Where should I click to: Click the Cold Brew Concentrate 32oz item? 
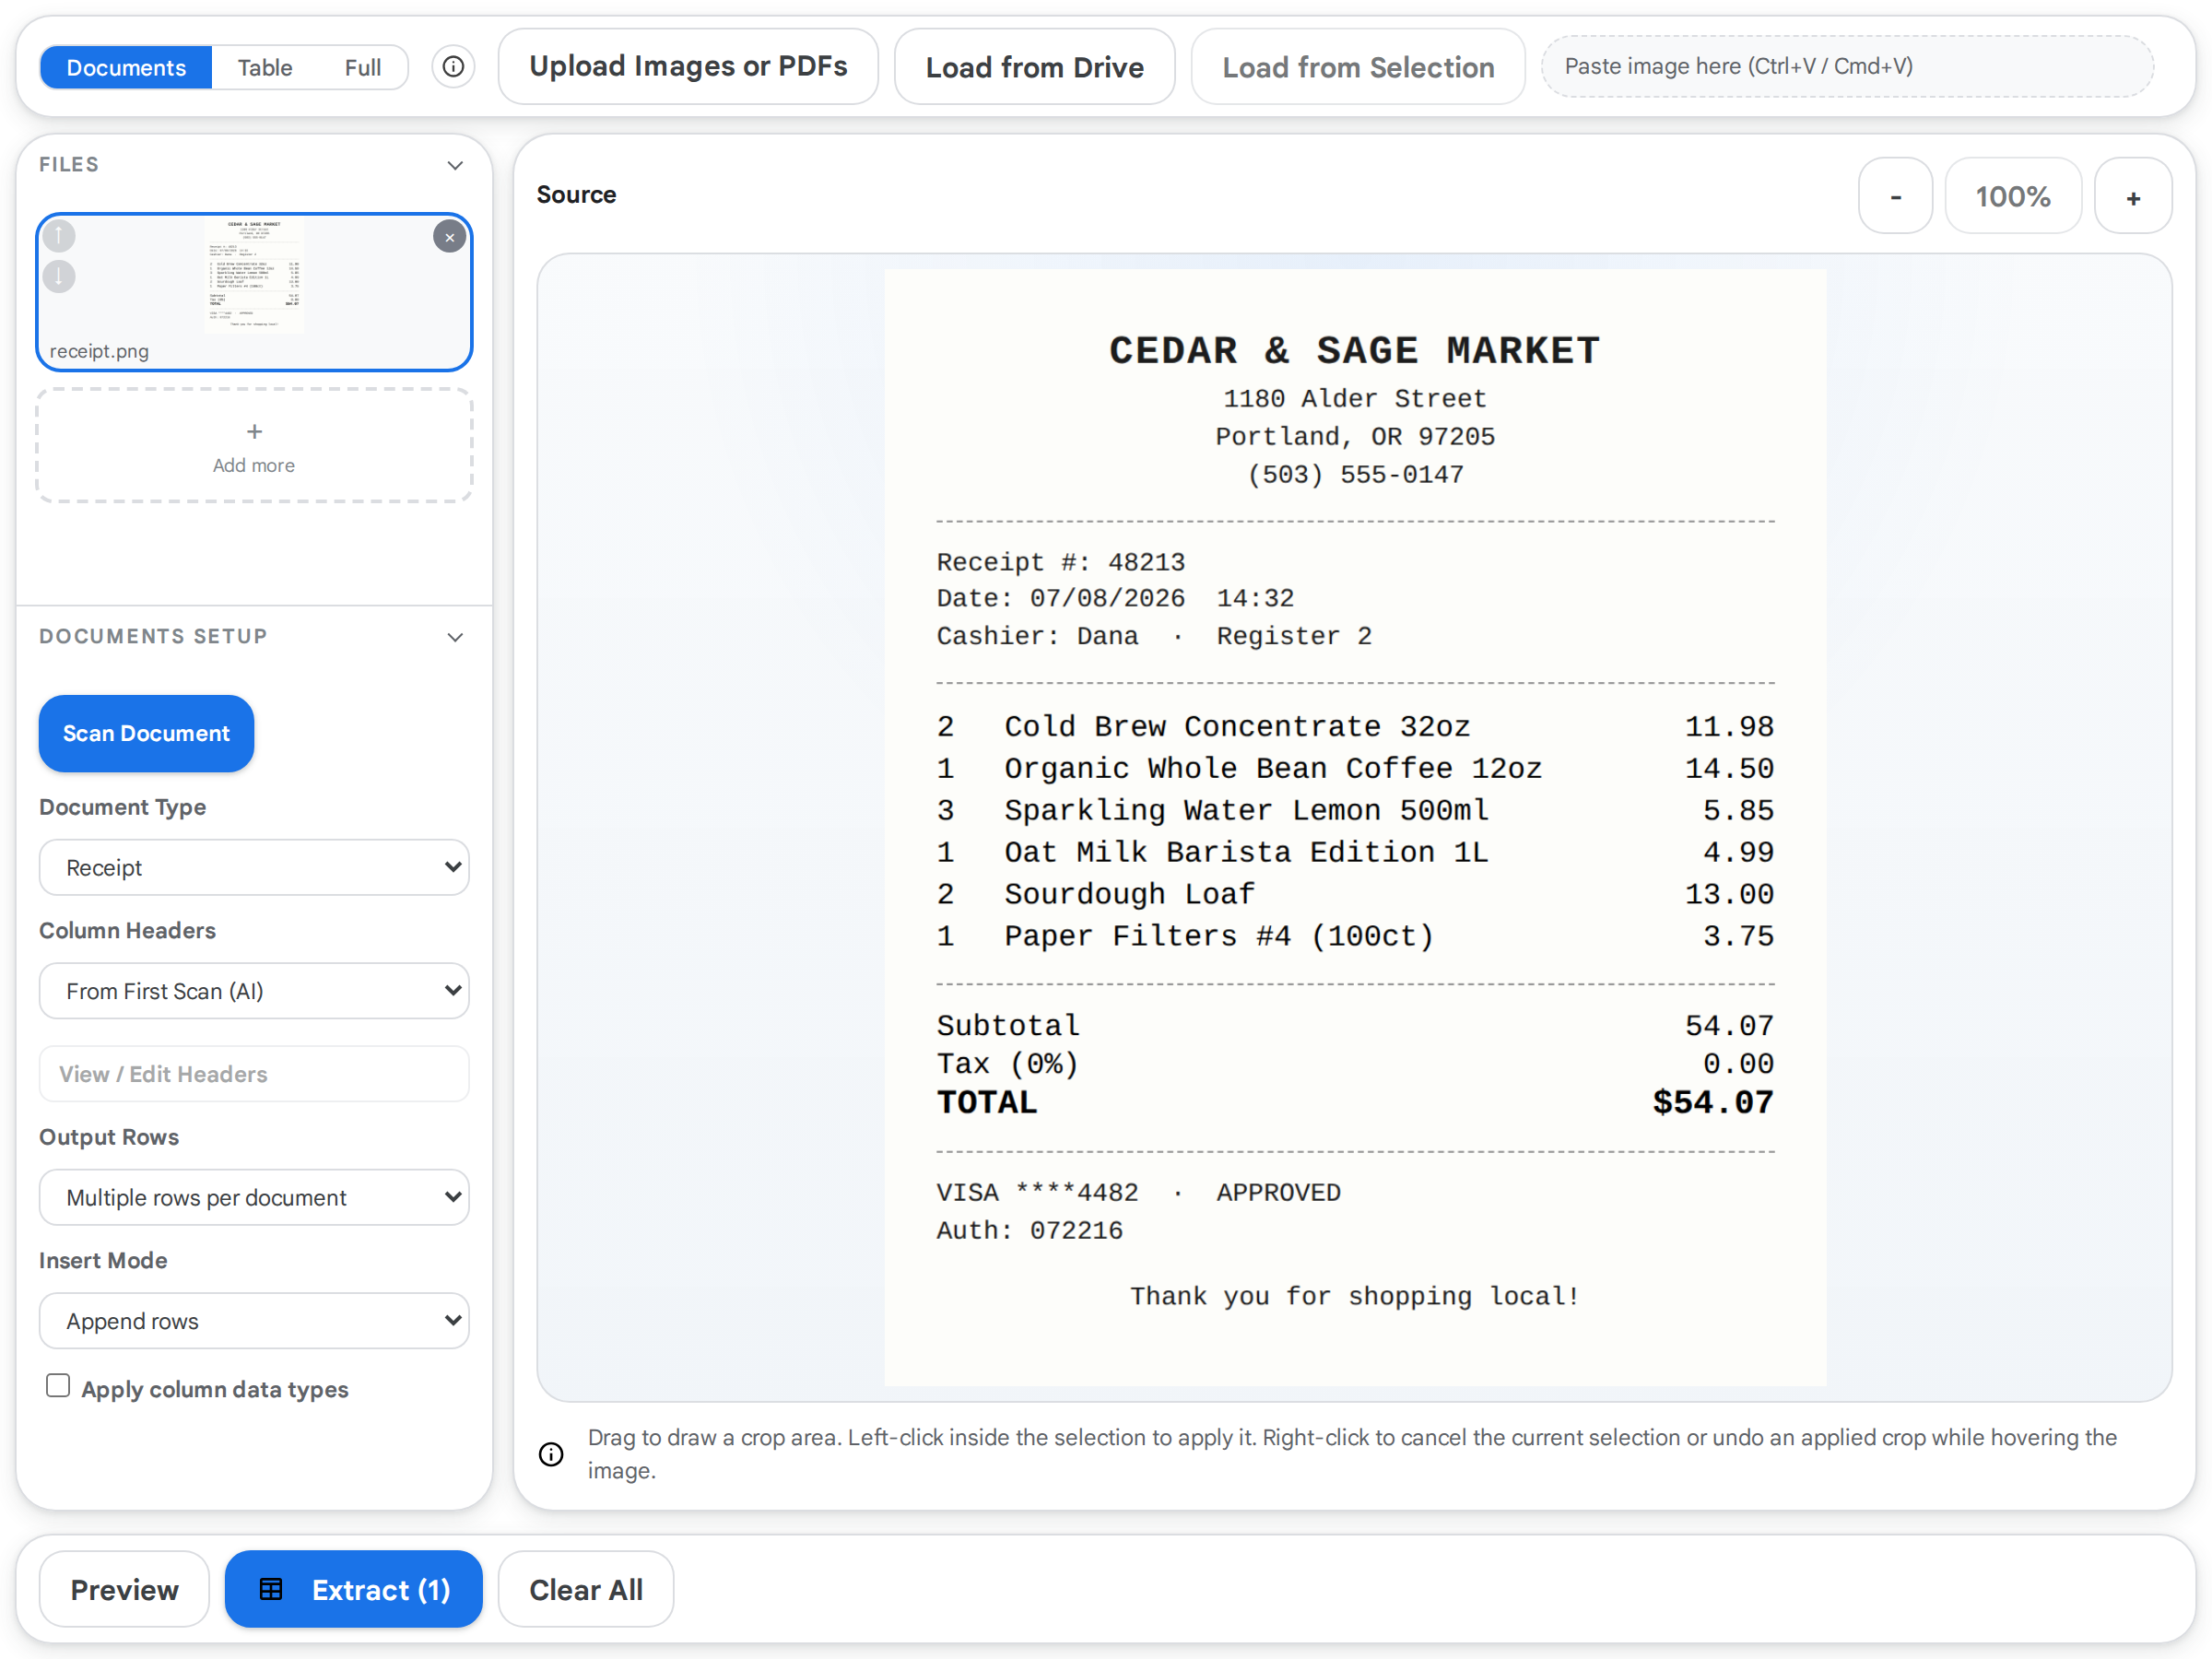coord(1237,726)
